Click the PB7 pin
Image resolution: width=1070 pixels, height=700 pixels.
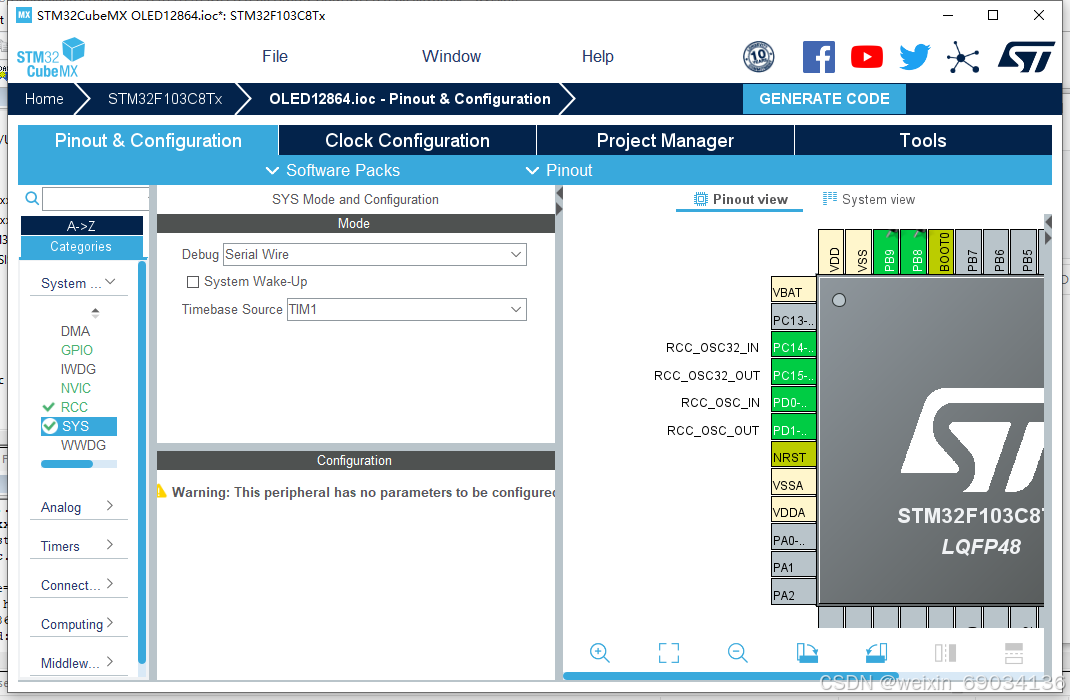click(x=968, y=252)
